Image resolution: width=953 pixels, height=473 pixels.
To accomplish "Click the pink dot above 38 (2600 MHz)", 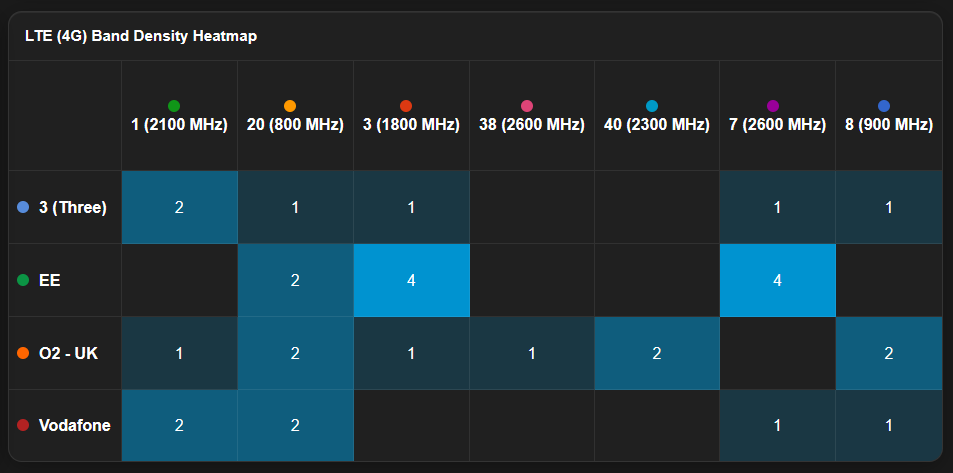I will [x=527, y=106].
